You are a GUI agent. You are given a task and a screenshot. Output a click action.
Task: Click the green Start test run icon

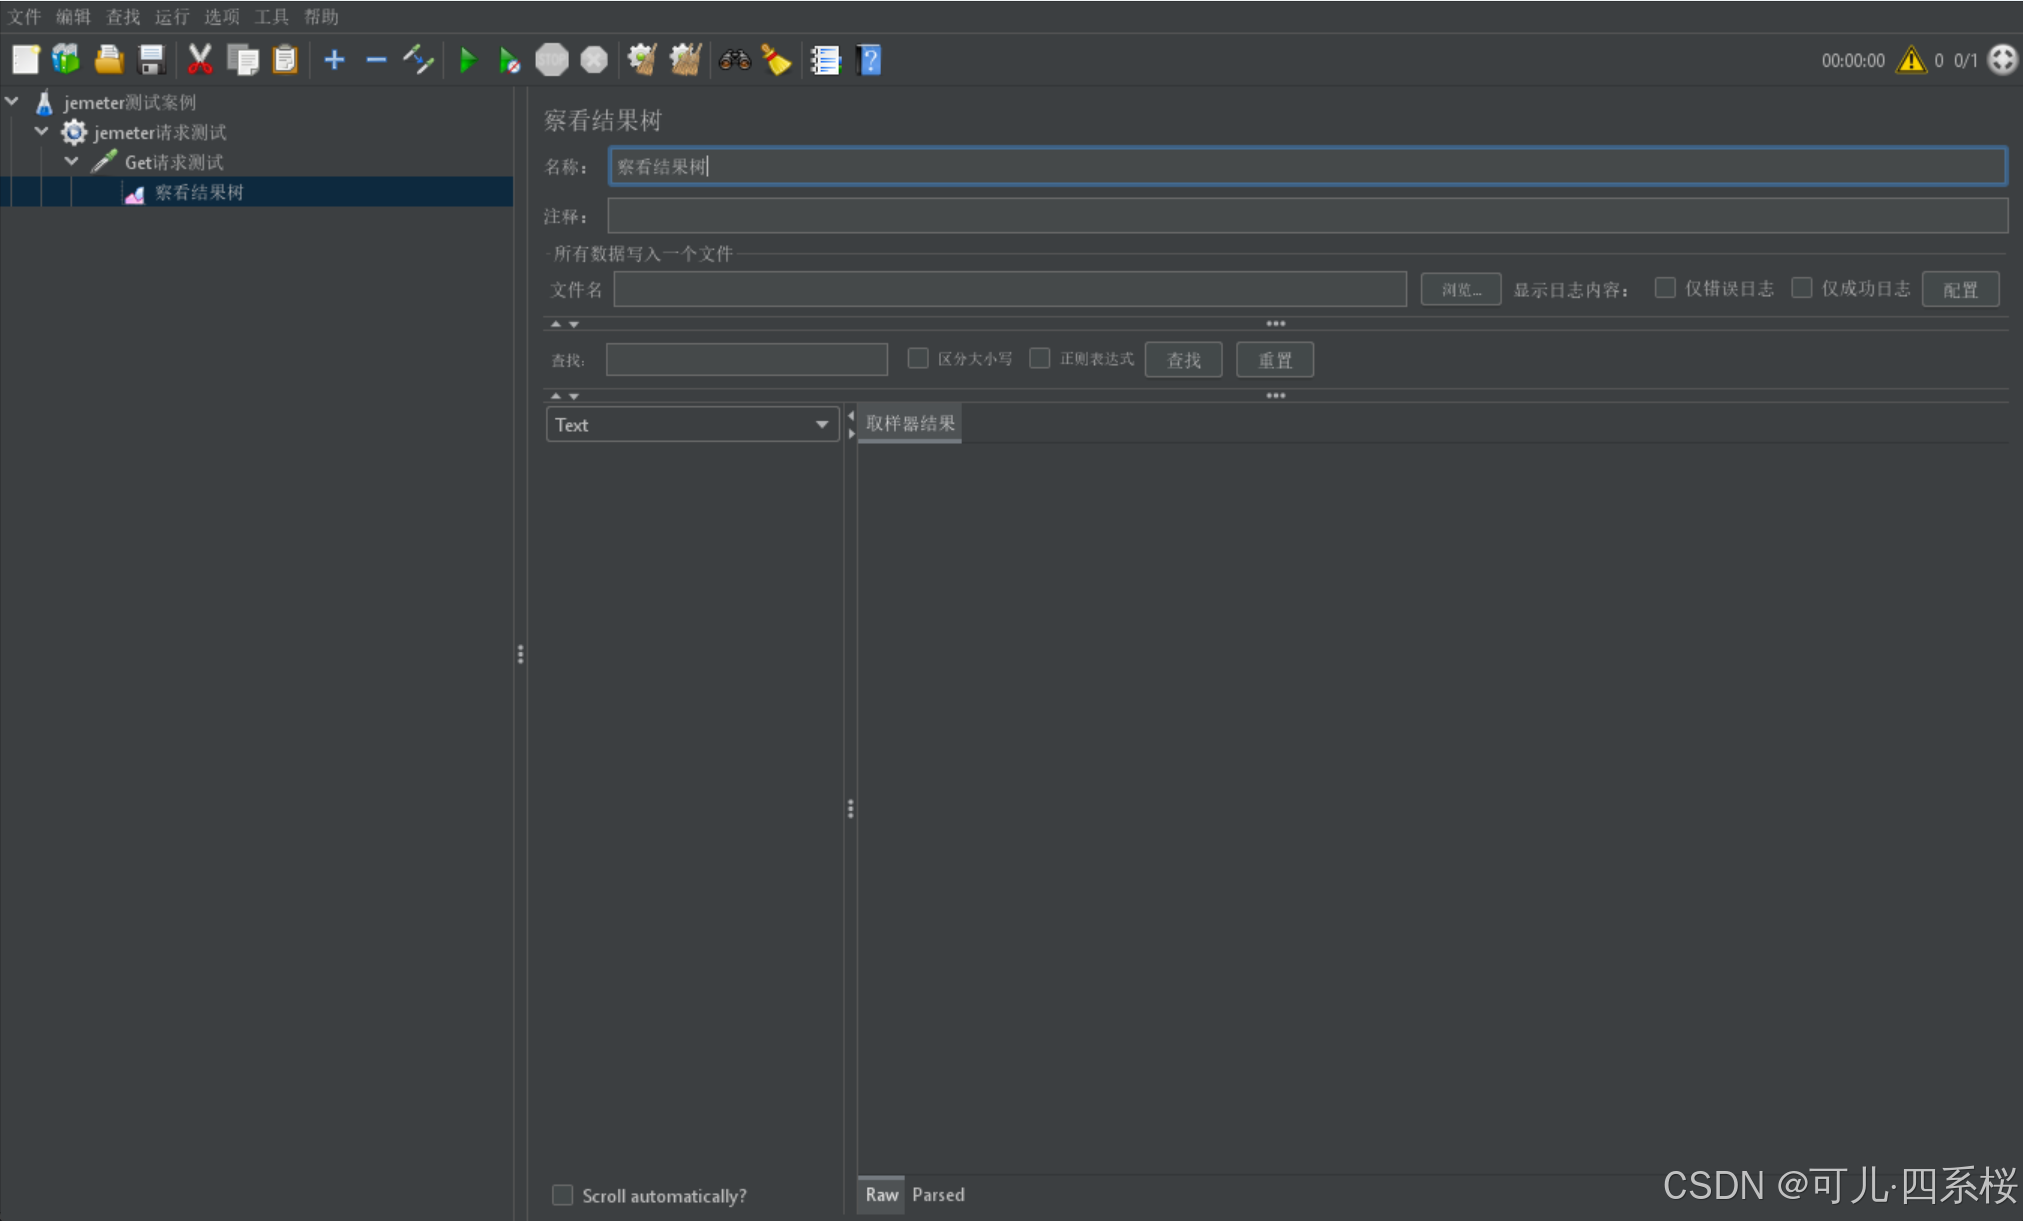467,60
